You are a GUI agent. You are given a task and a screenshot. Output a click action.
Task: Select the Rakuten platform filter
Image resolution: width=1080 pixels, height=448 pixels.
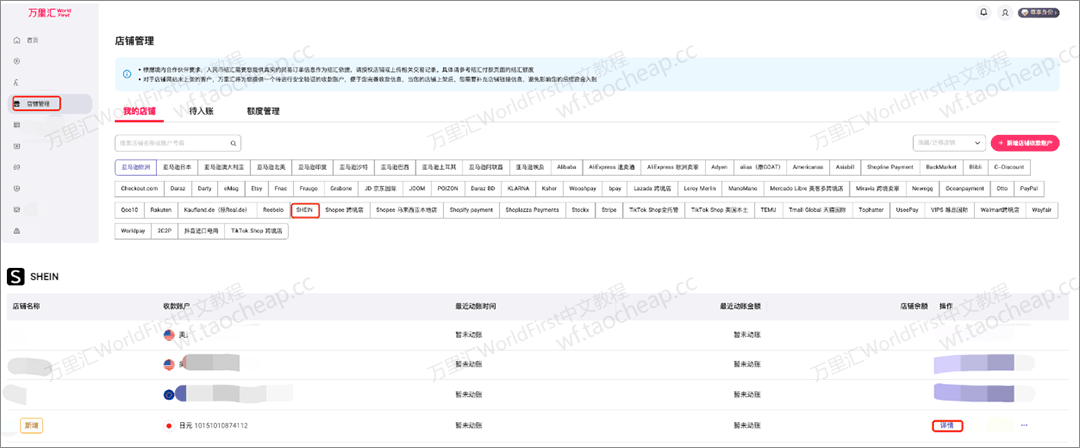[161, 209]
